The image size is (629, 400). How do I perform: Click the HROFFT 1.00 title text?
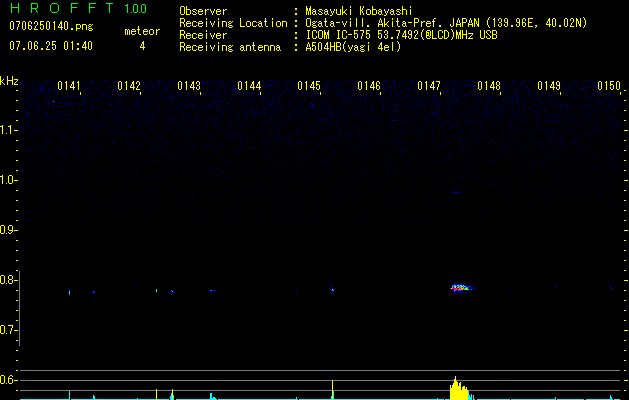[x=78, y=8]
